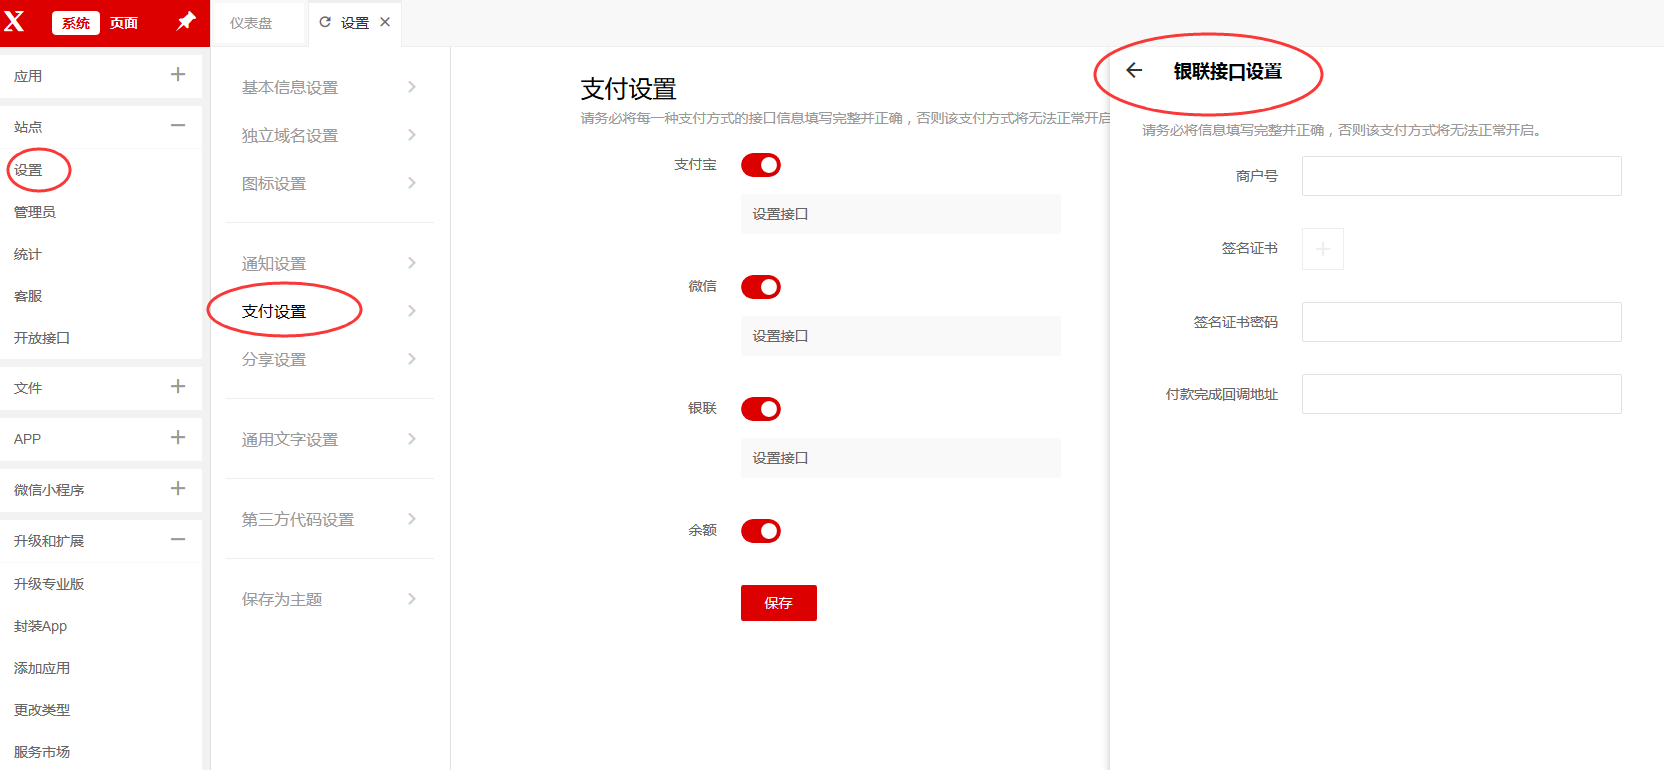
Task: Close the 设置 tab
Action: 385,22
